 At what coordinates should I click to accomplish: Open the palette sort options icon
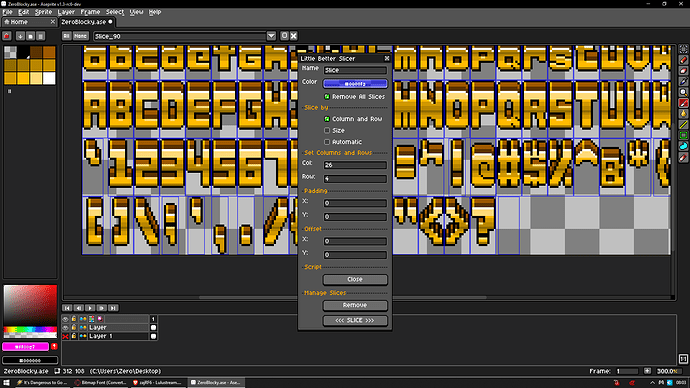coord(20,36)
